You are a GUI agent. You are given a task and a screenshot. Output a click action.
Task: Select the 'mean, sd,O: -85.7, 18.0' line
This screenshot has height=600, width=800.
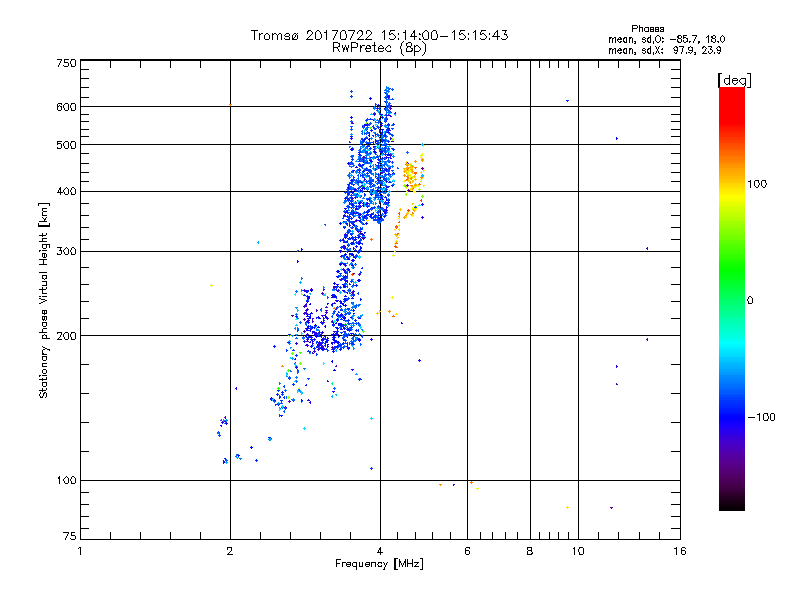click(666, 39)
